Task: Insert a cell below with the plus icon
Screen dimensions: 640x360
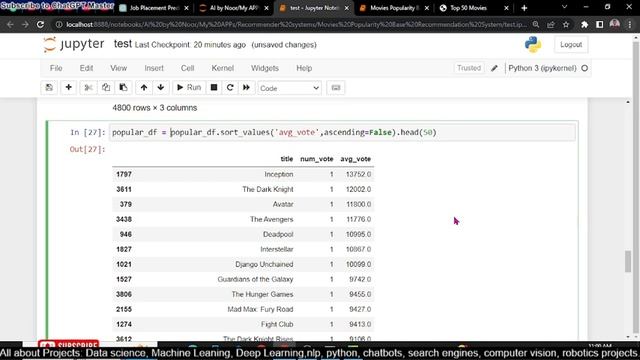Action: [69, 88]
